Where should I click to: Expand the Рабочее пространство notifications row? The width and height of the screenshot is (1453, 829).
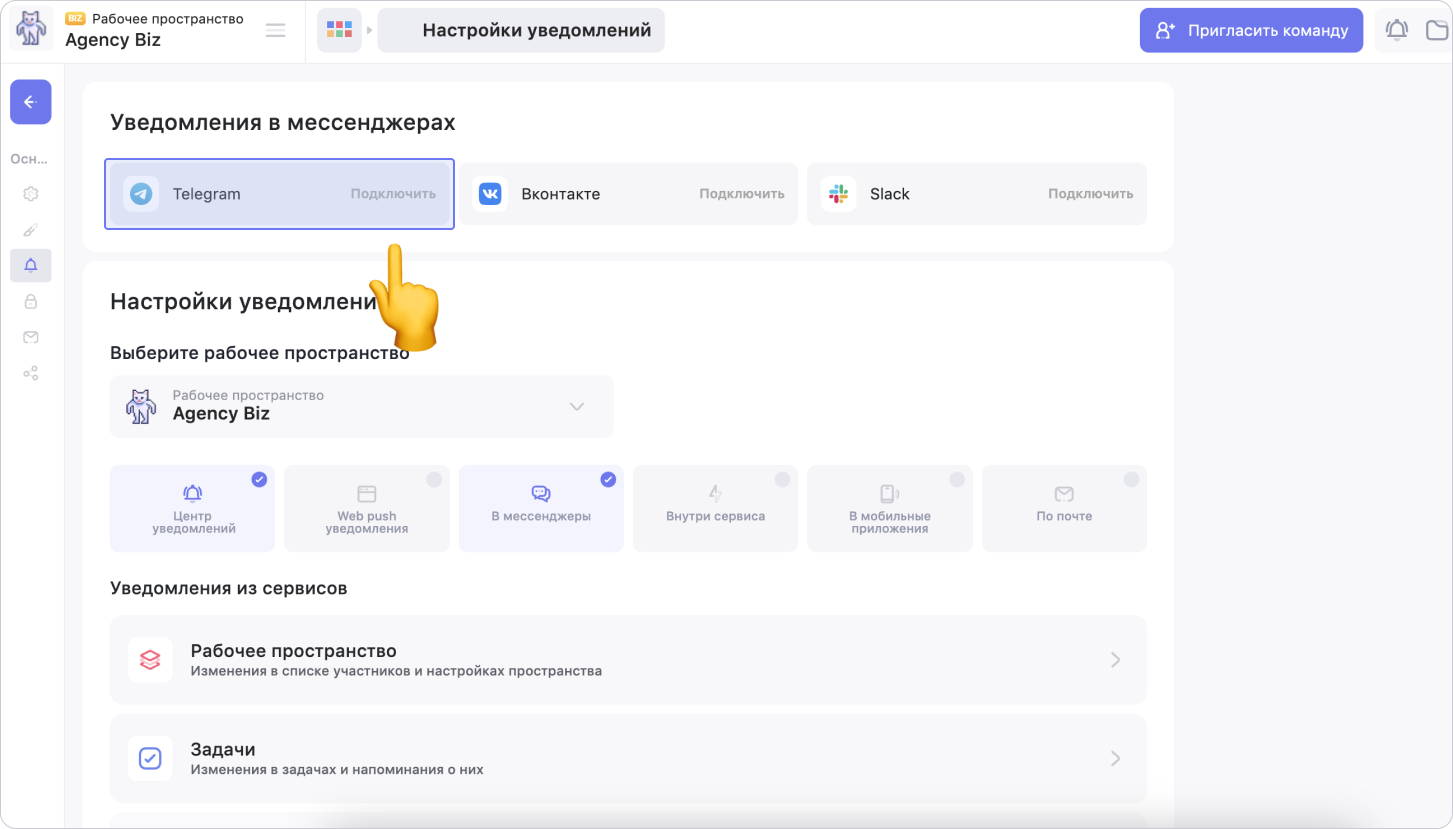627,660
